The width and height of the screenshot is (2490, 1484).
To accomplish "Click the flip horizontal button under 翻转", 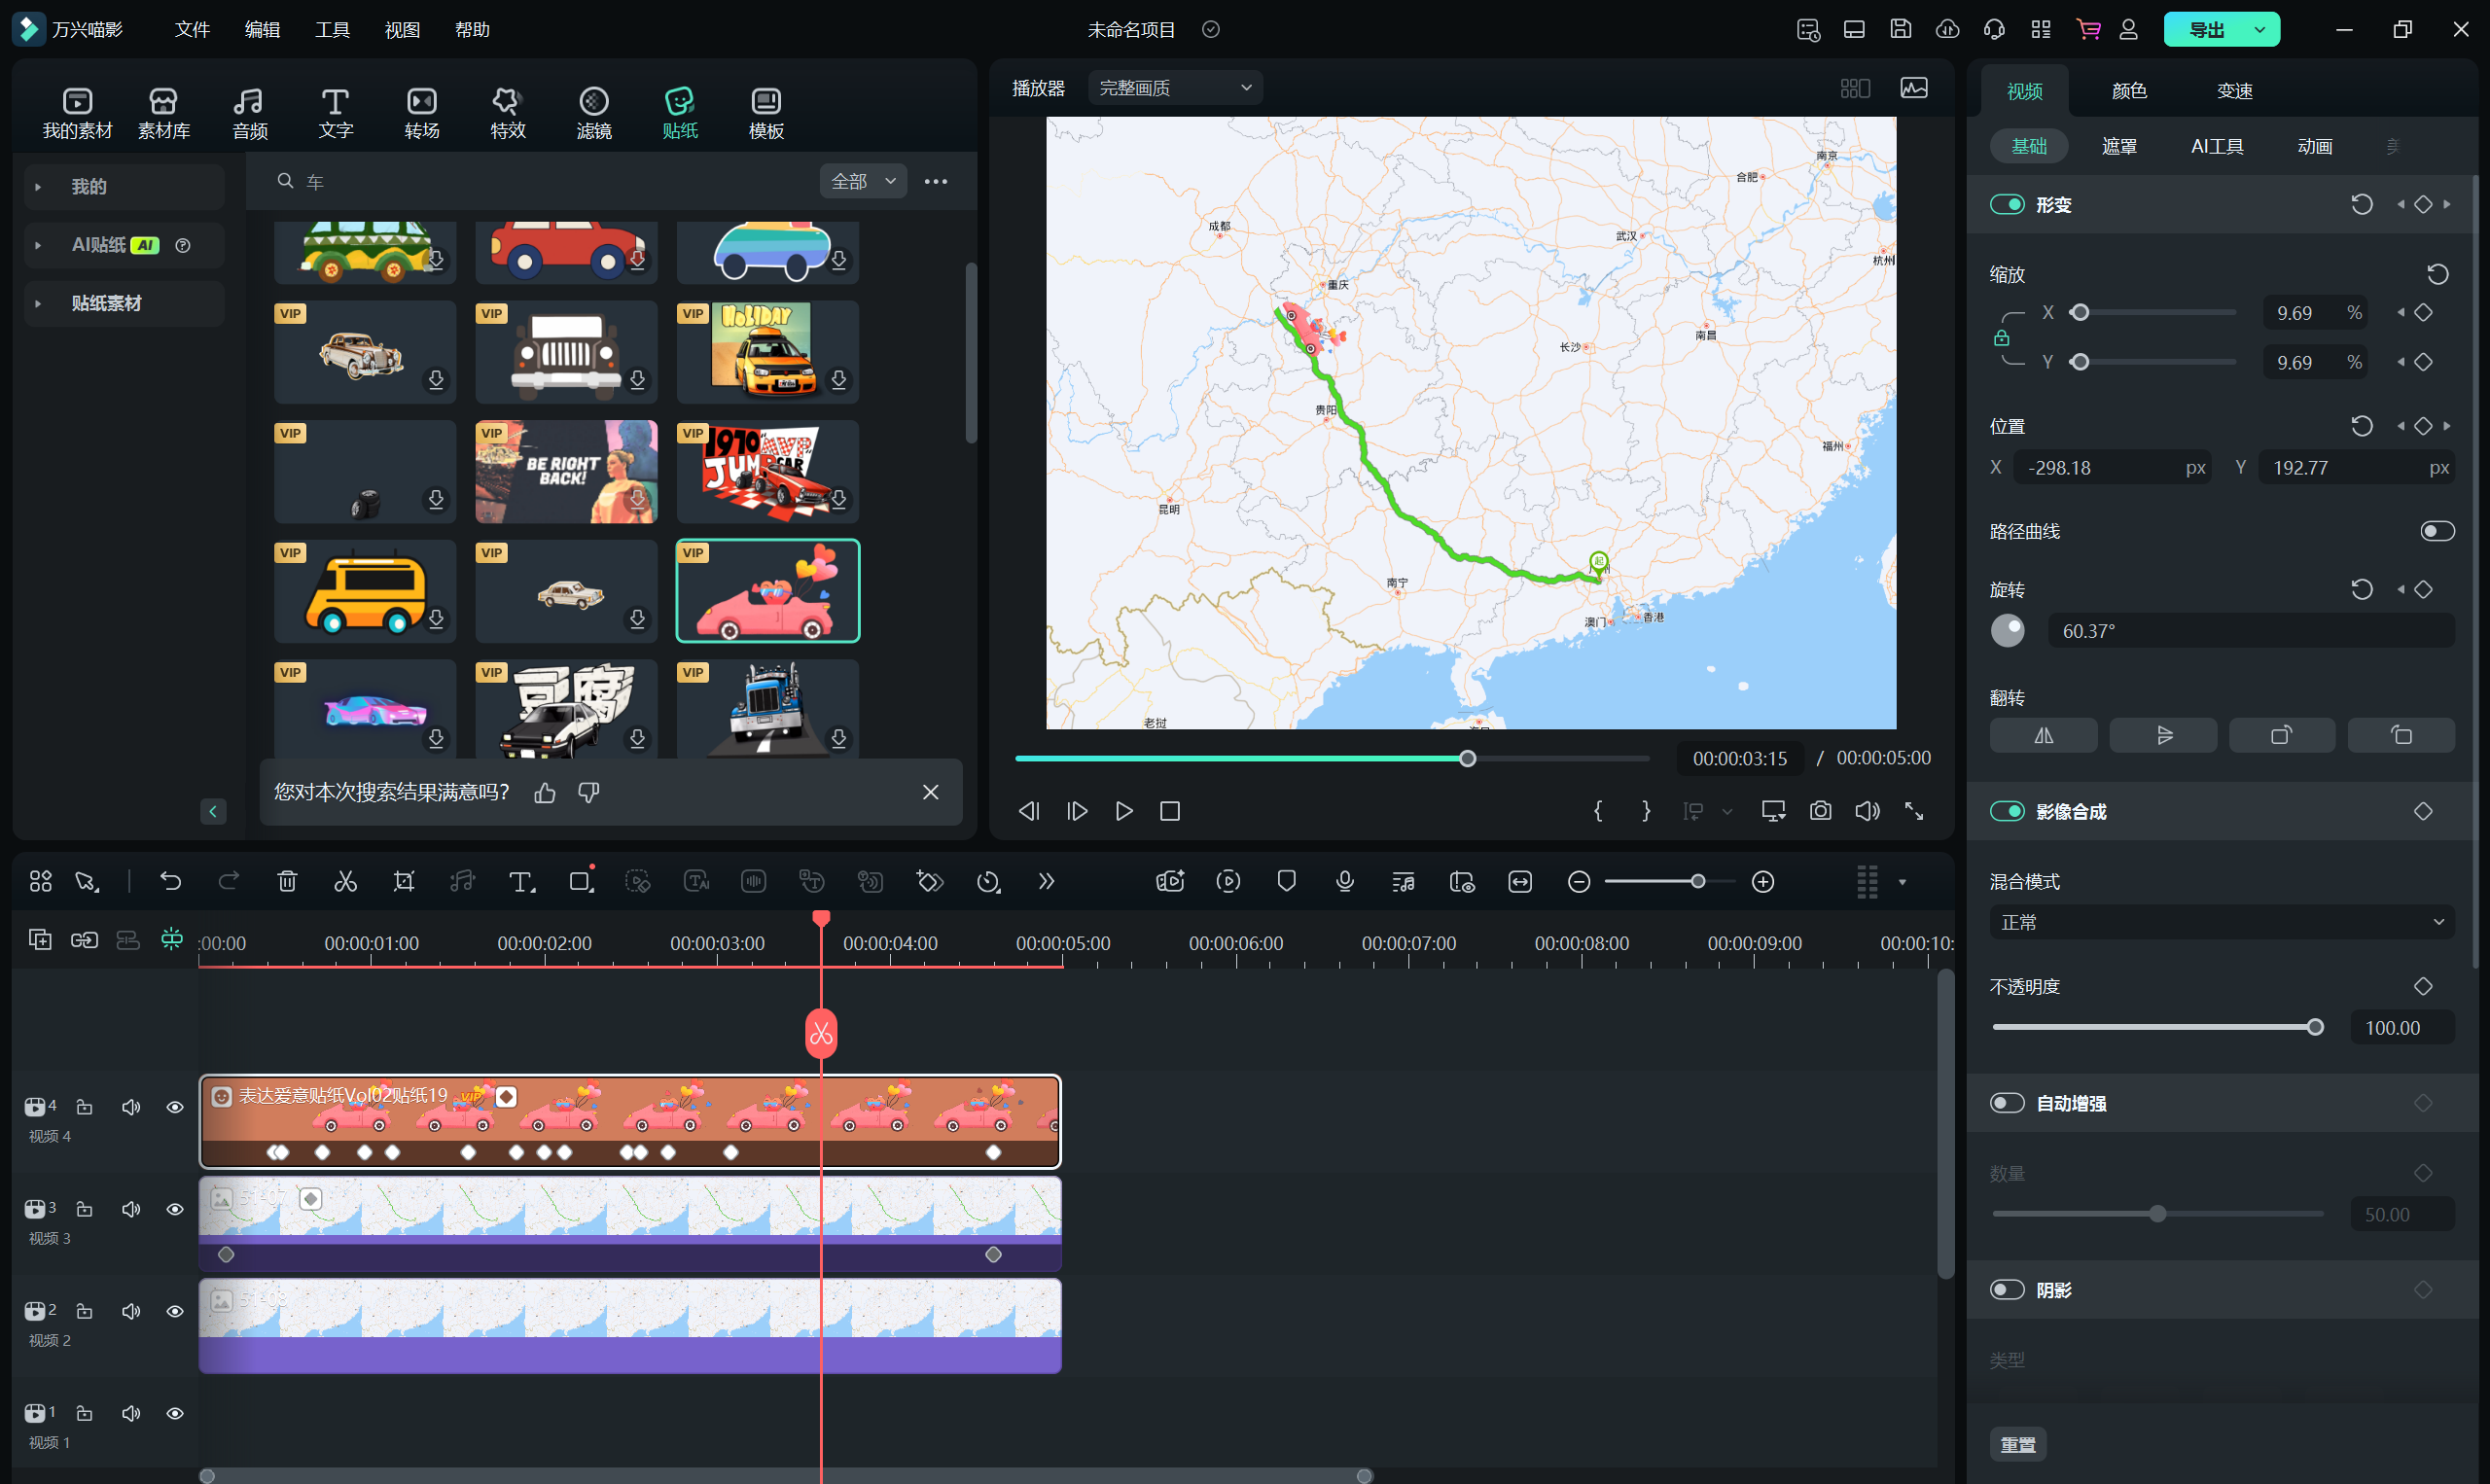I will [2043, 736].
